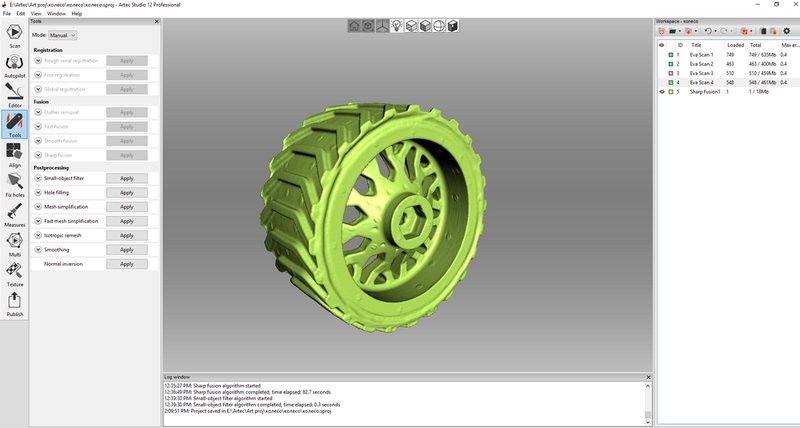800x428 pixels.
Task: Expand the Hole filling options
Action: click(38, 193)
